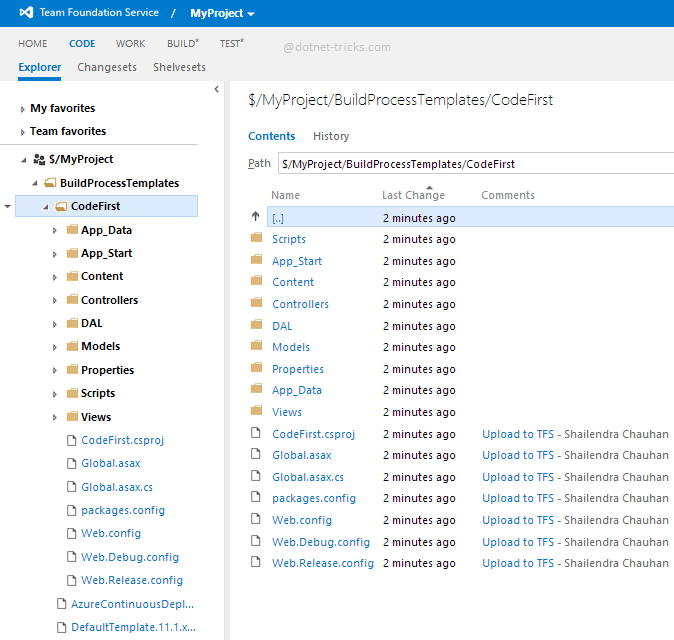Viewport: 674px width, 640px height.
Task: Click the Web.config file icon in contents list
Action: point(256,520)
